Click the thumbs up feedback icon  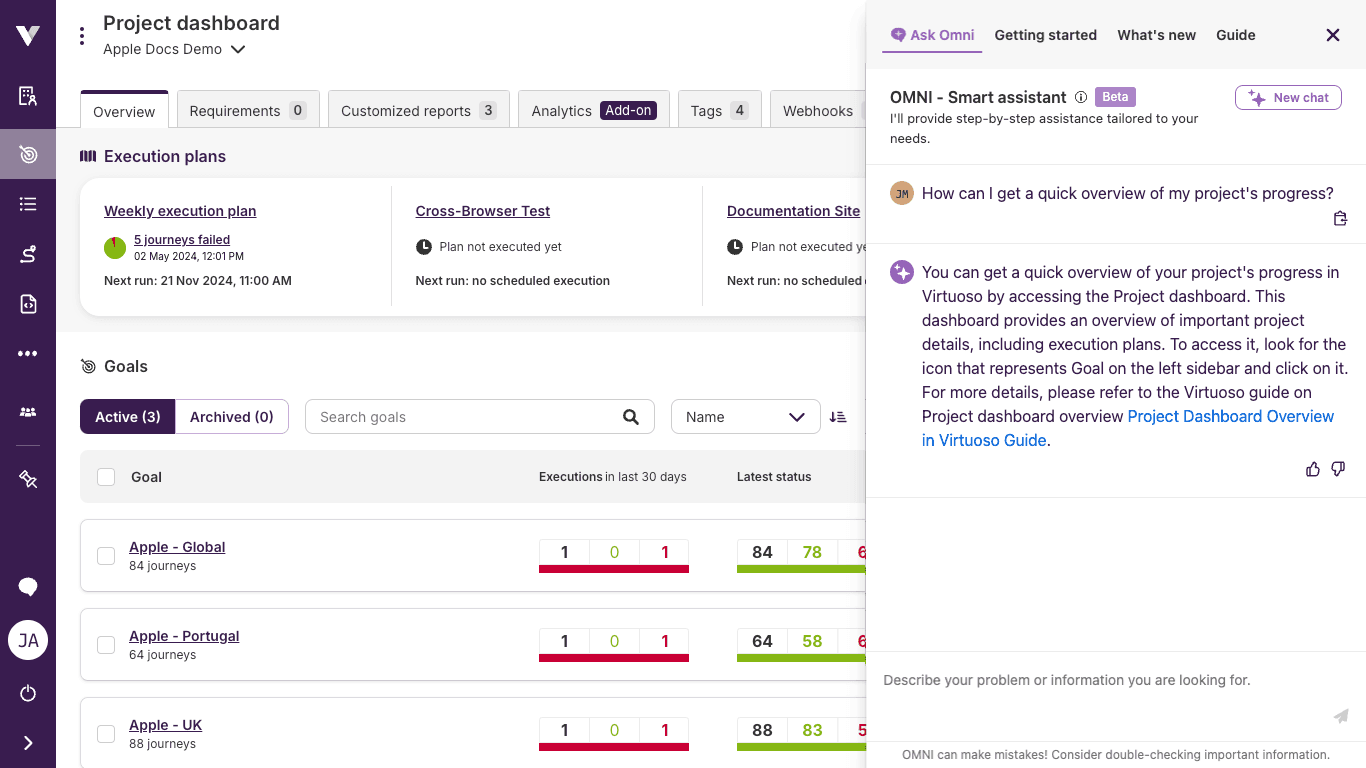coord(1313,469)
